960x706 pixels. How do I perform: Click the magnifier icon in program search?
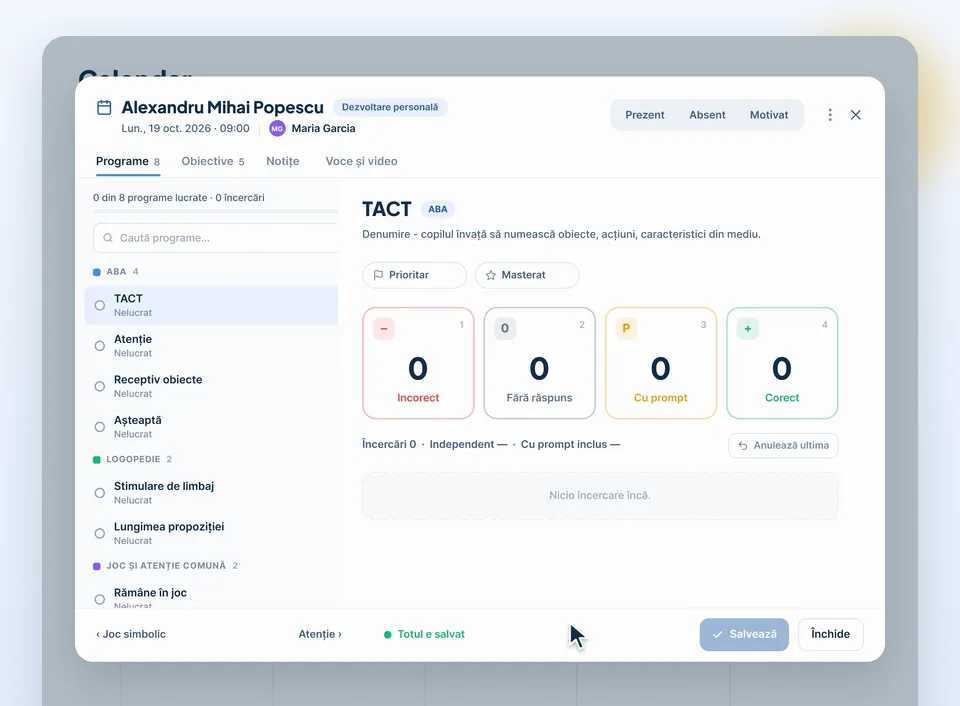pyautogui.click(x=108, y=238)
